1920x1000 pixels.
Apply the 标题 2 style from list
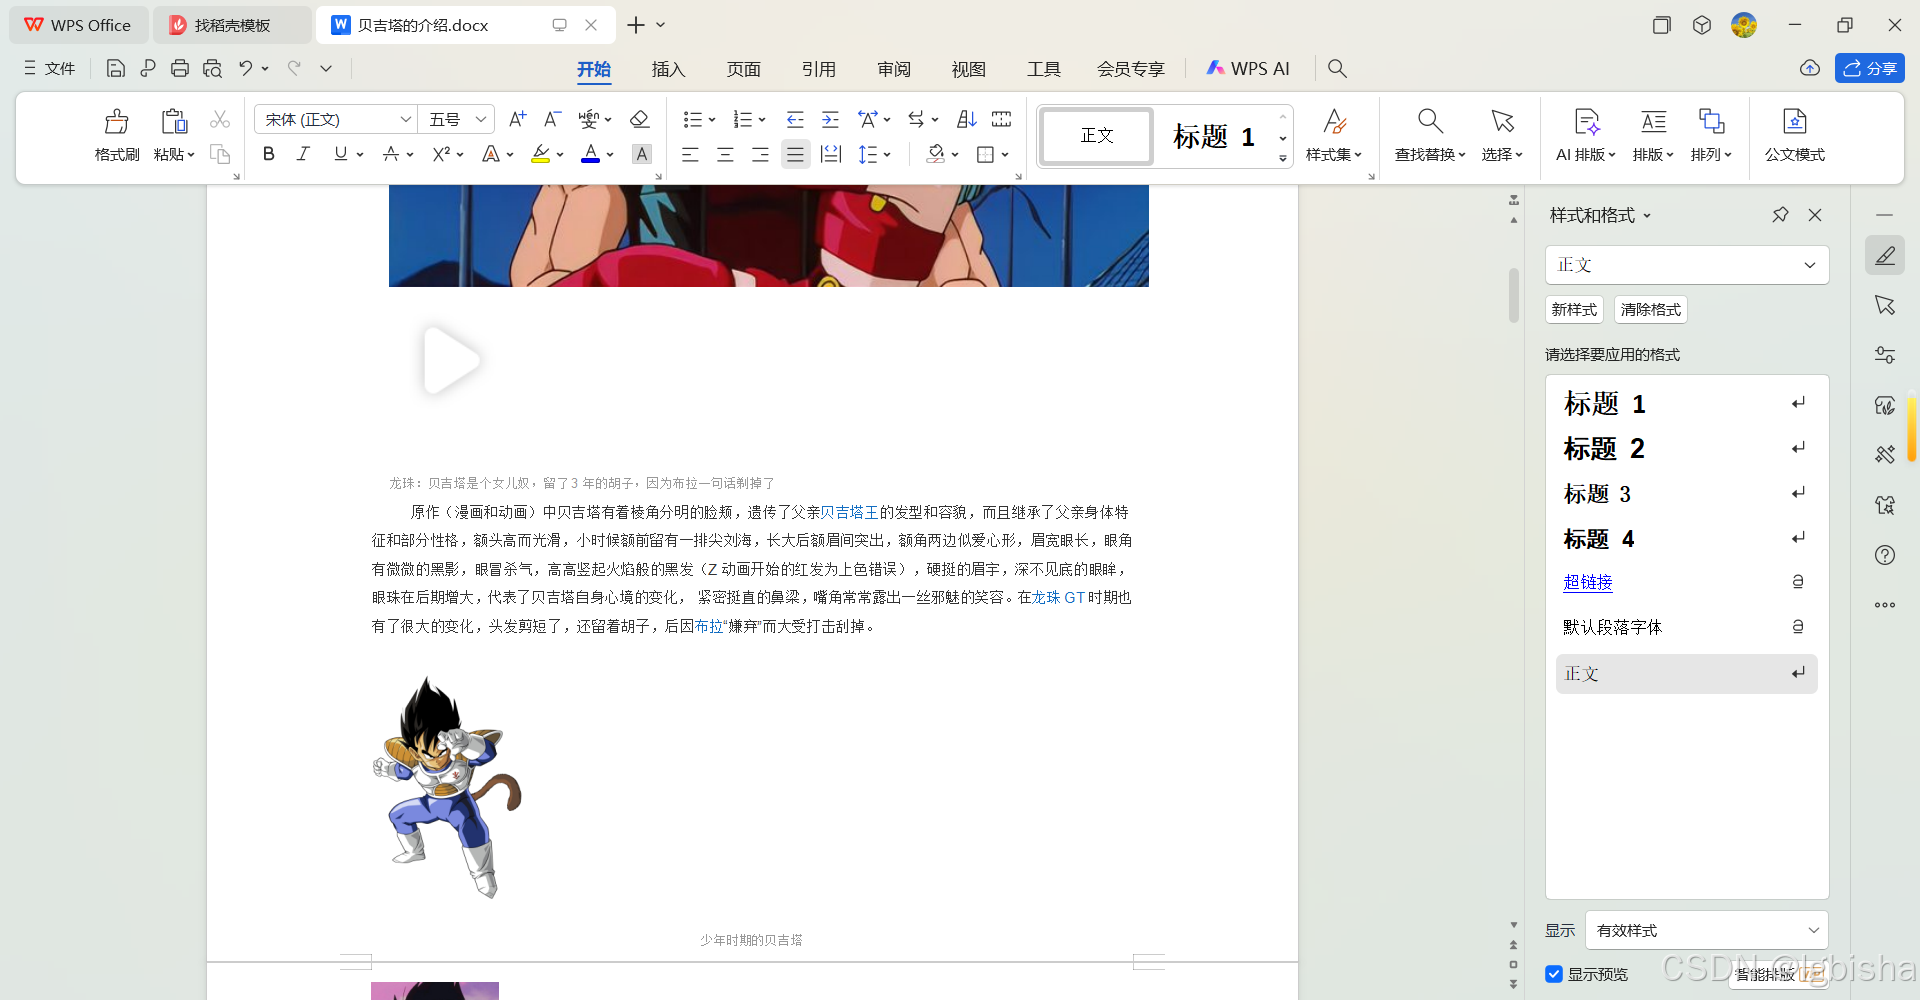pos(1686,448)
